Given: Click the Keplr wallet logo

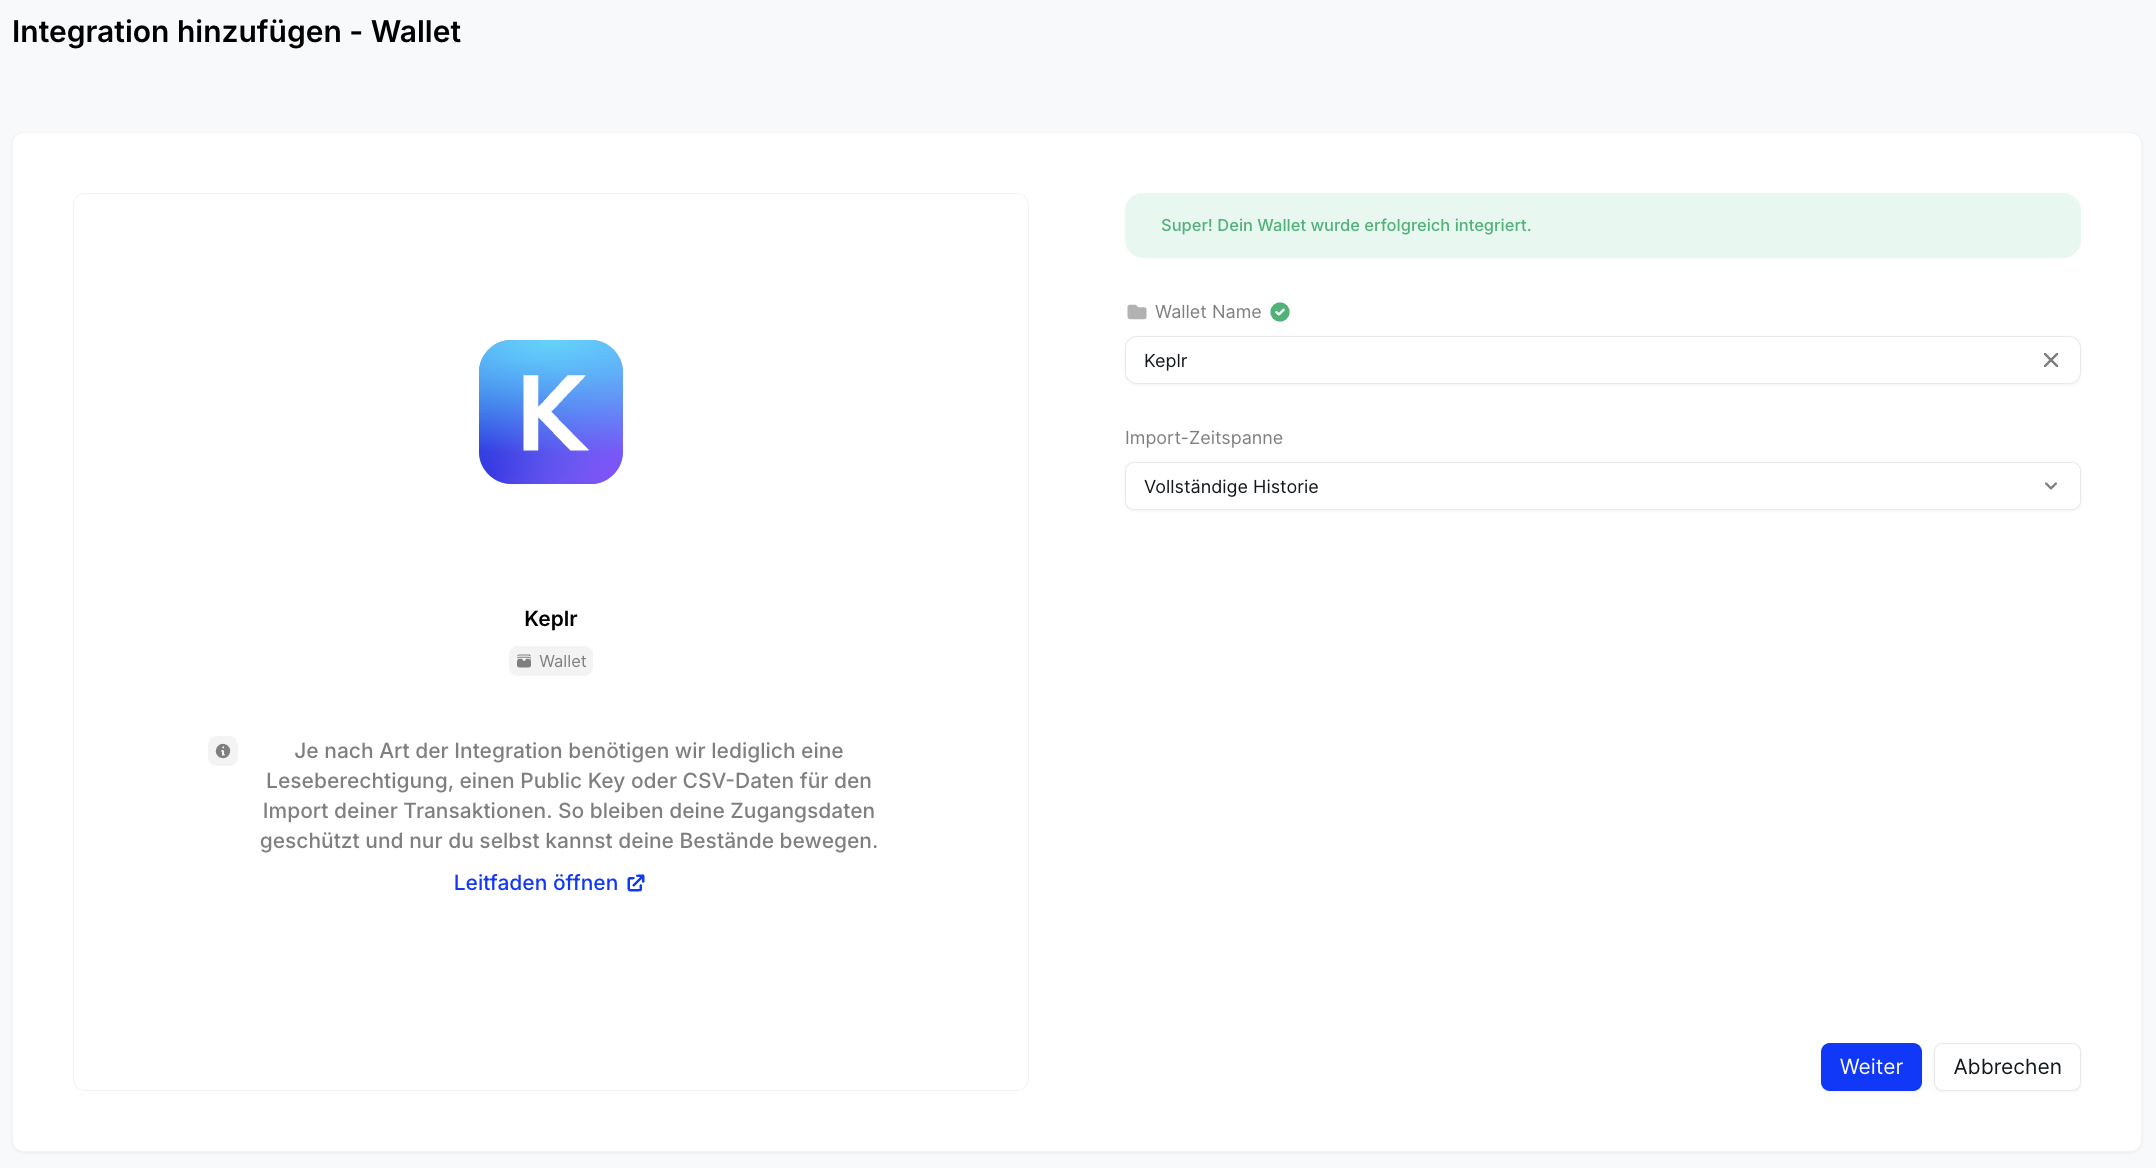Looking at the screenshot, I should 551,412.
